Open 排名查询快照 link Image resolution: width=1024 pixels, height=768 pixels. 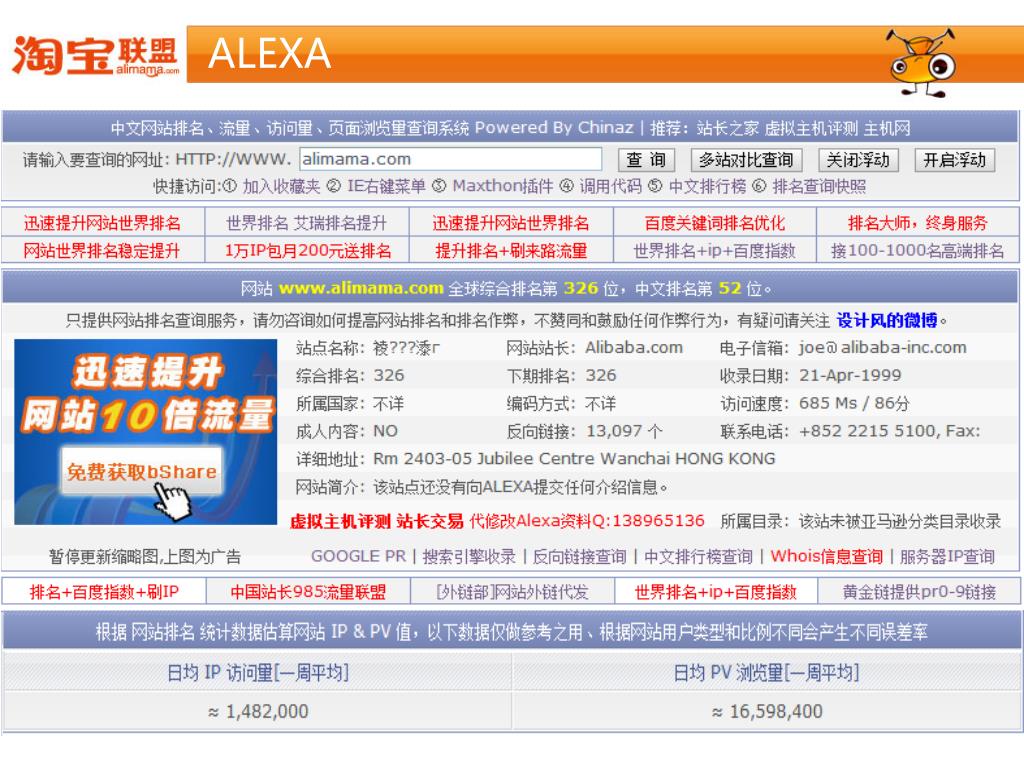tap(819, 187)
